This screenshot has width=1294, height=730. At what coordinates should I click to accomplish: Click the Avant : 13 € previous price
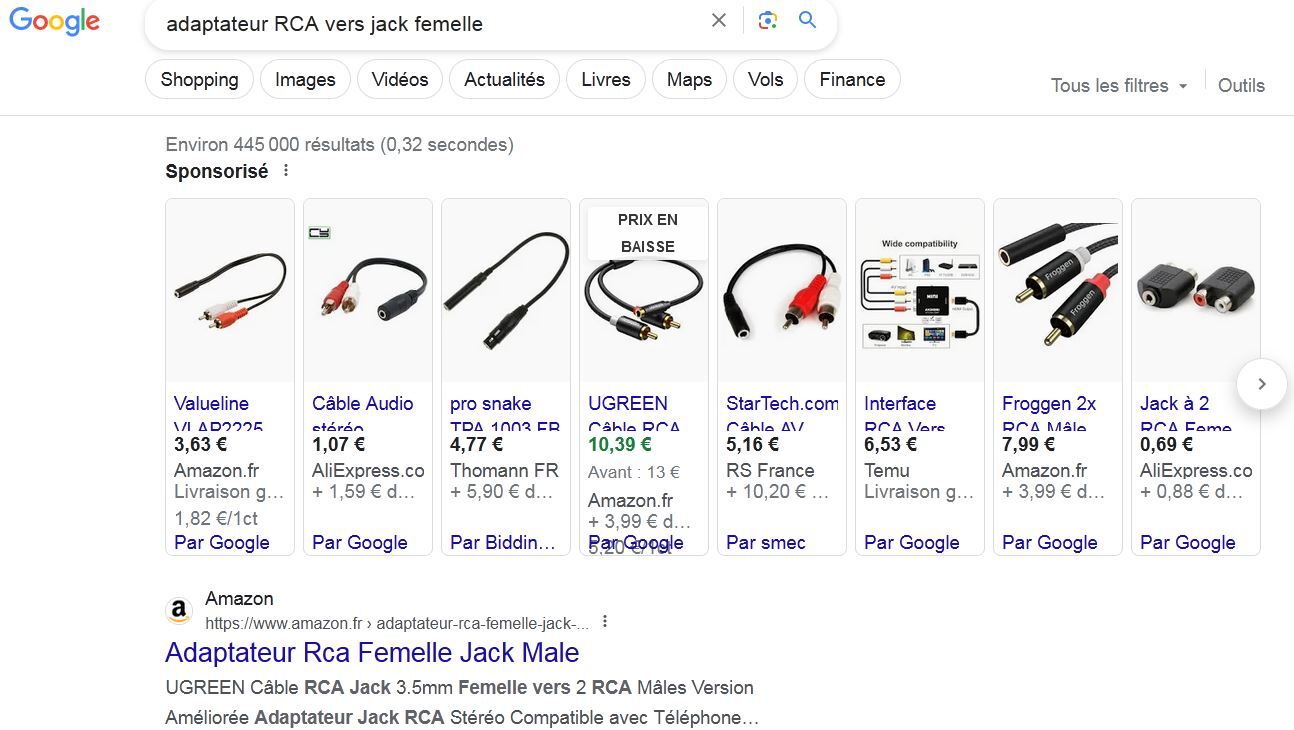coord(634,472)
